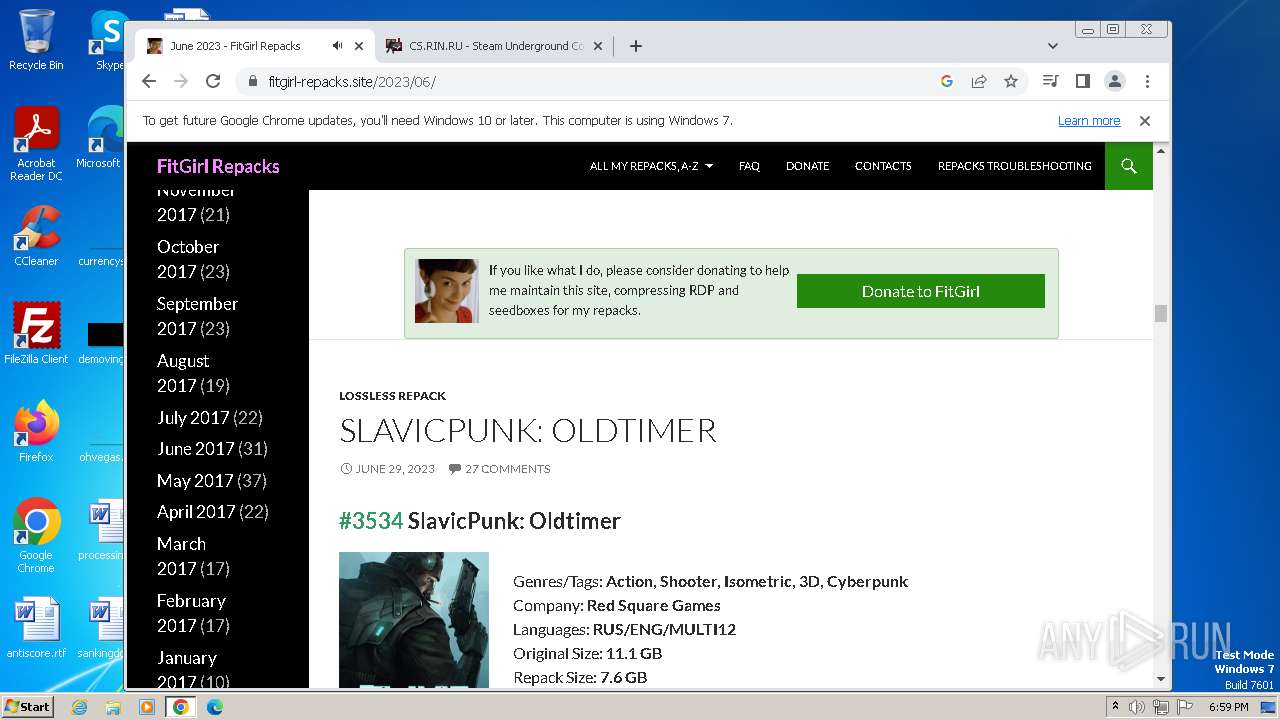Viewport: 1280px width, 720px height.
Task: Select the Recycle Bin desktop icon
Action: [x=36, y=40]
